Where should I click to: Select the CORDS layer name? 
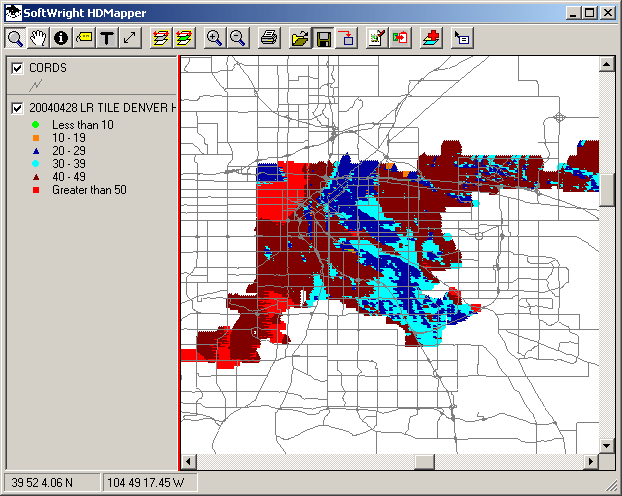(x=48, y=68)
